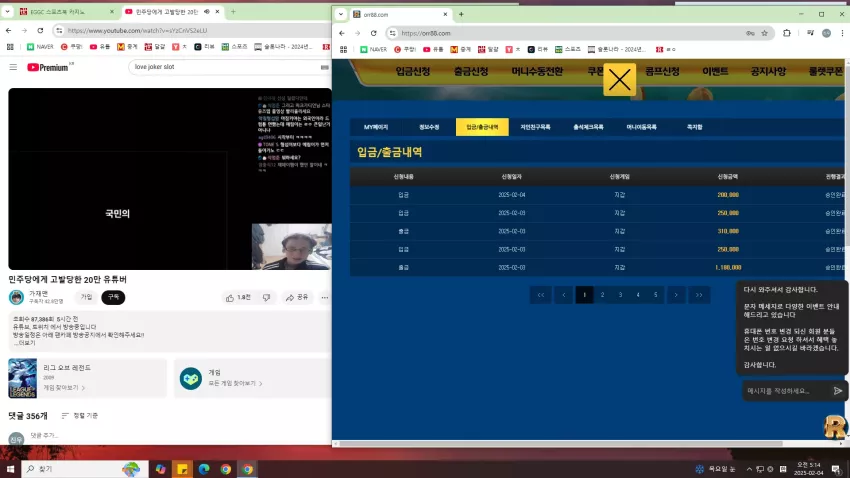
Task: Go to page 2 of transaction history
Action: (x=602, y=295)
